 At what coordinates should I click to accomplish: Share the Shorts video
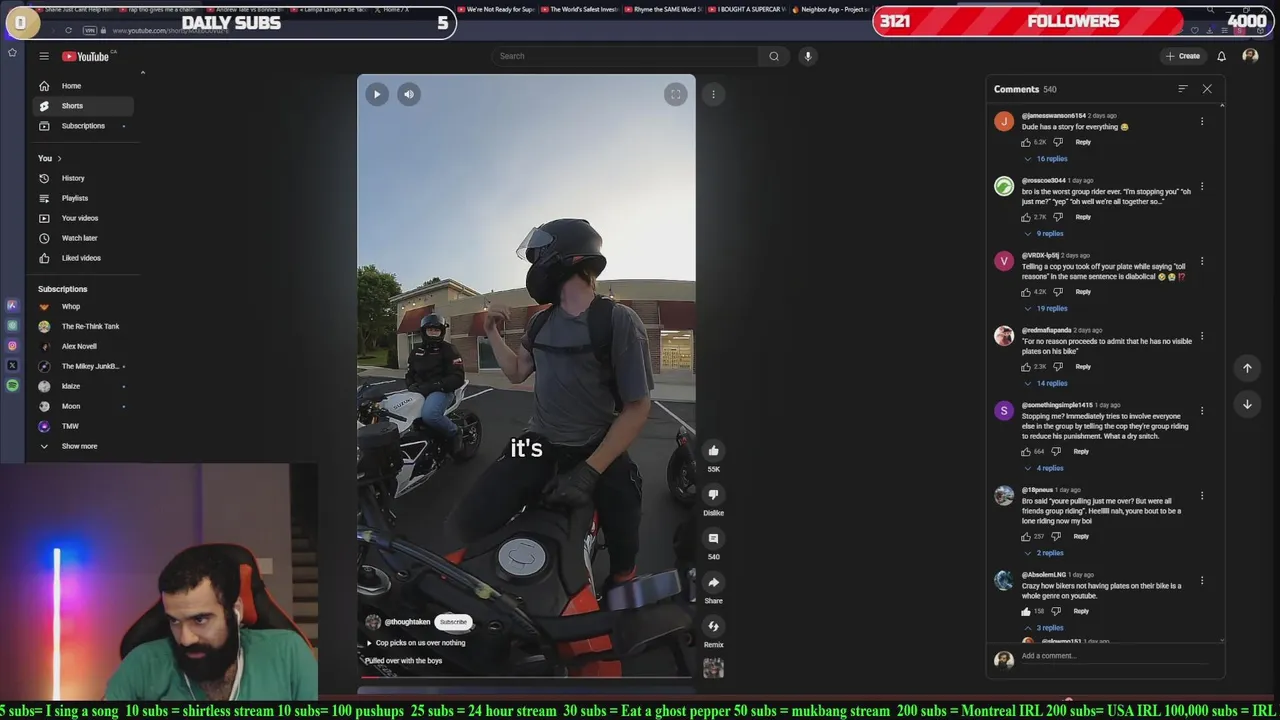pos(713,583)
